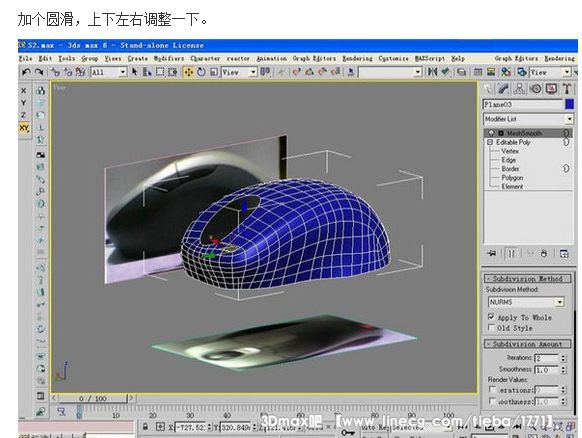Open the Edit menu
The height and width of the screenshot is (438, 582).
point(45,58)
